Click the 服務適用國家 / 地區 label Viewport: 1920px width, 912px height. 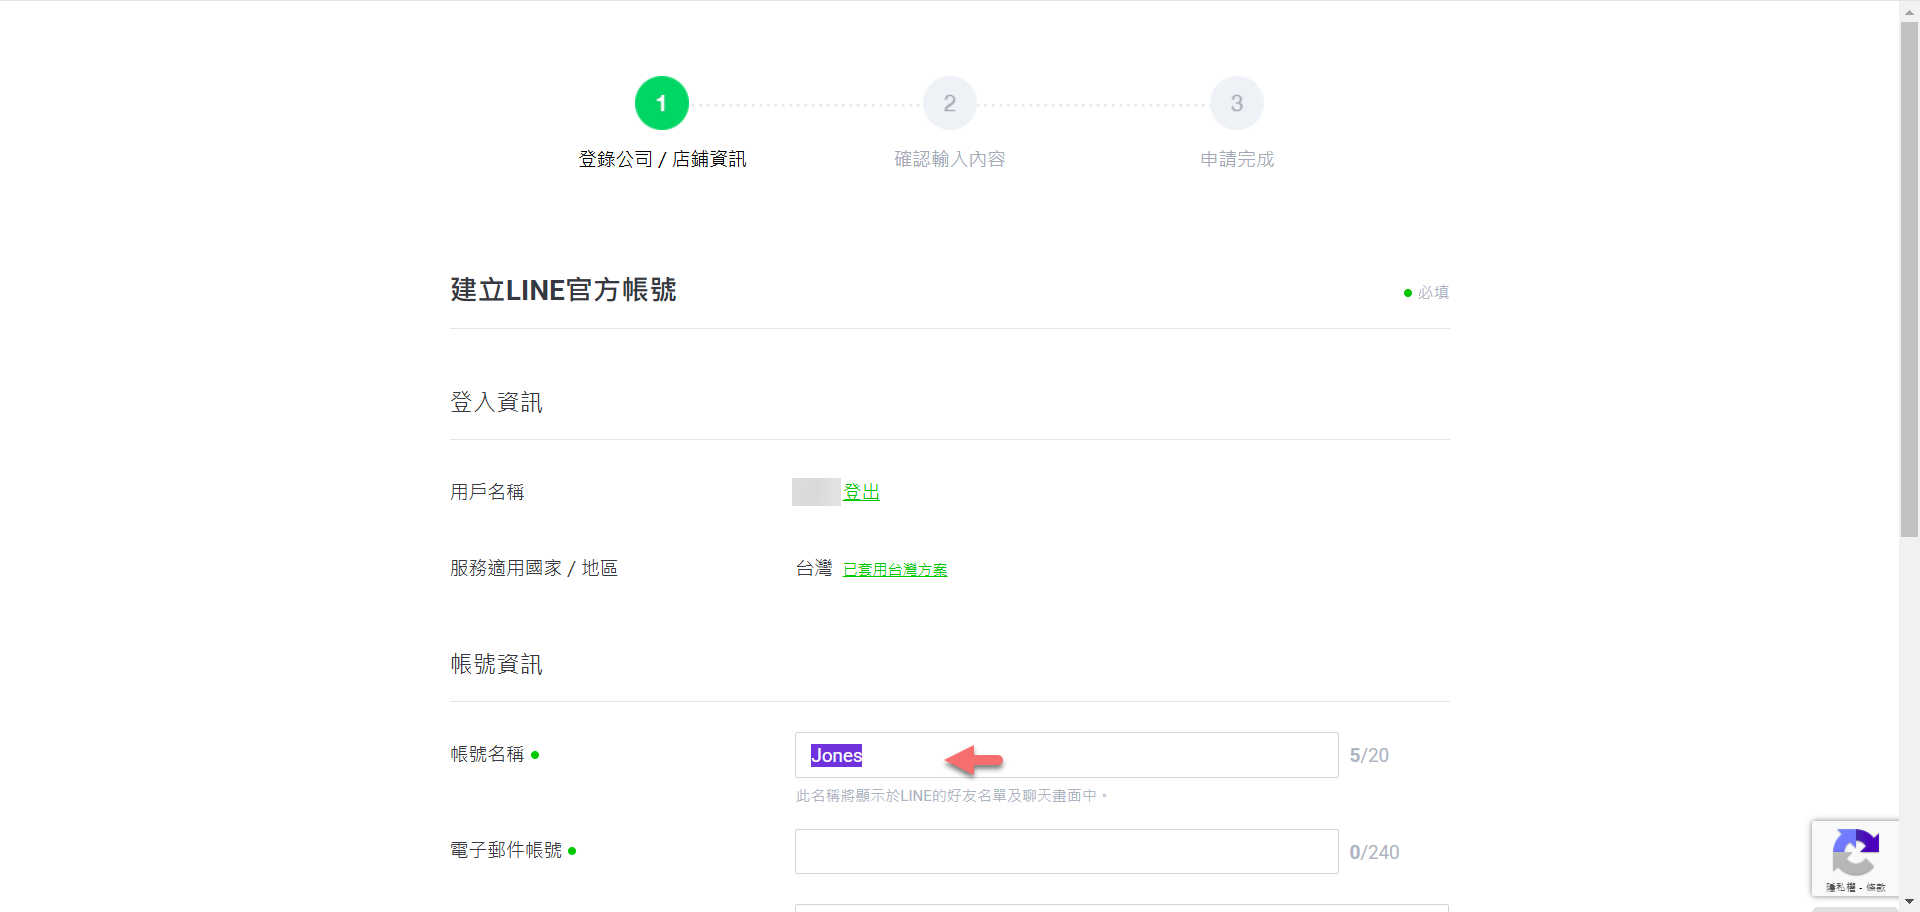534,568
